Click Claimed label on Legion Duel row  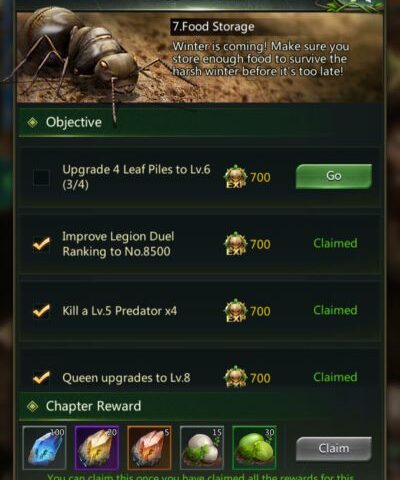(x=335, y=243)
